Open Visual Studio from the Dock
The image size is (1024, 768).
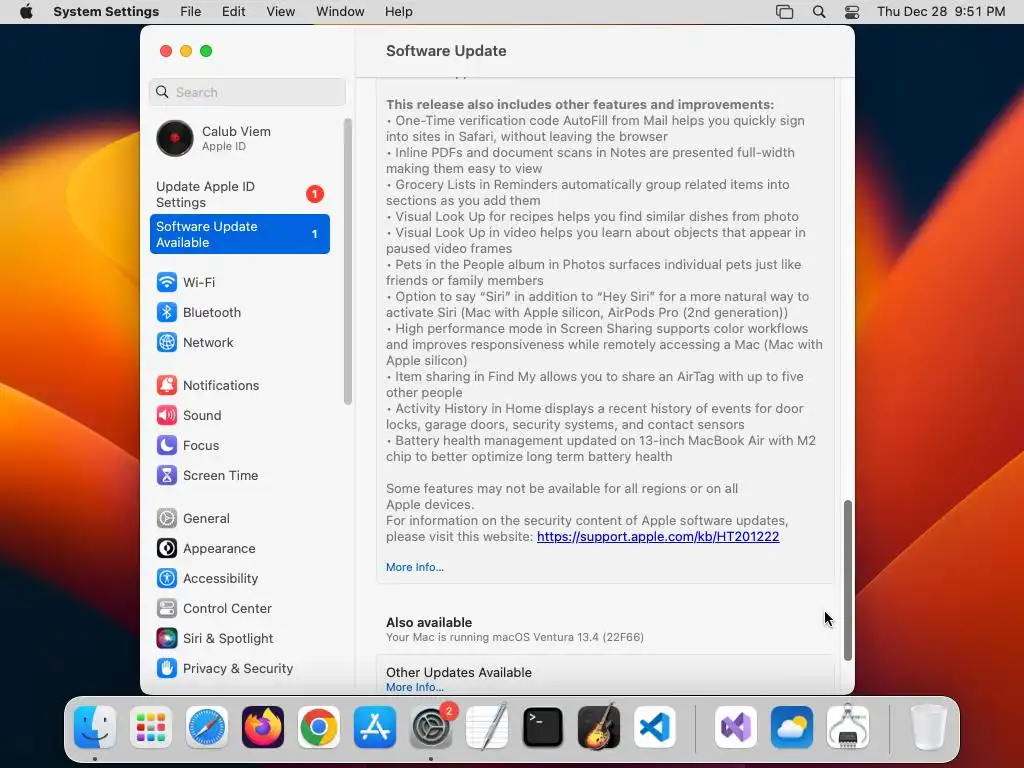(736, 727)
